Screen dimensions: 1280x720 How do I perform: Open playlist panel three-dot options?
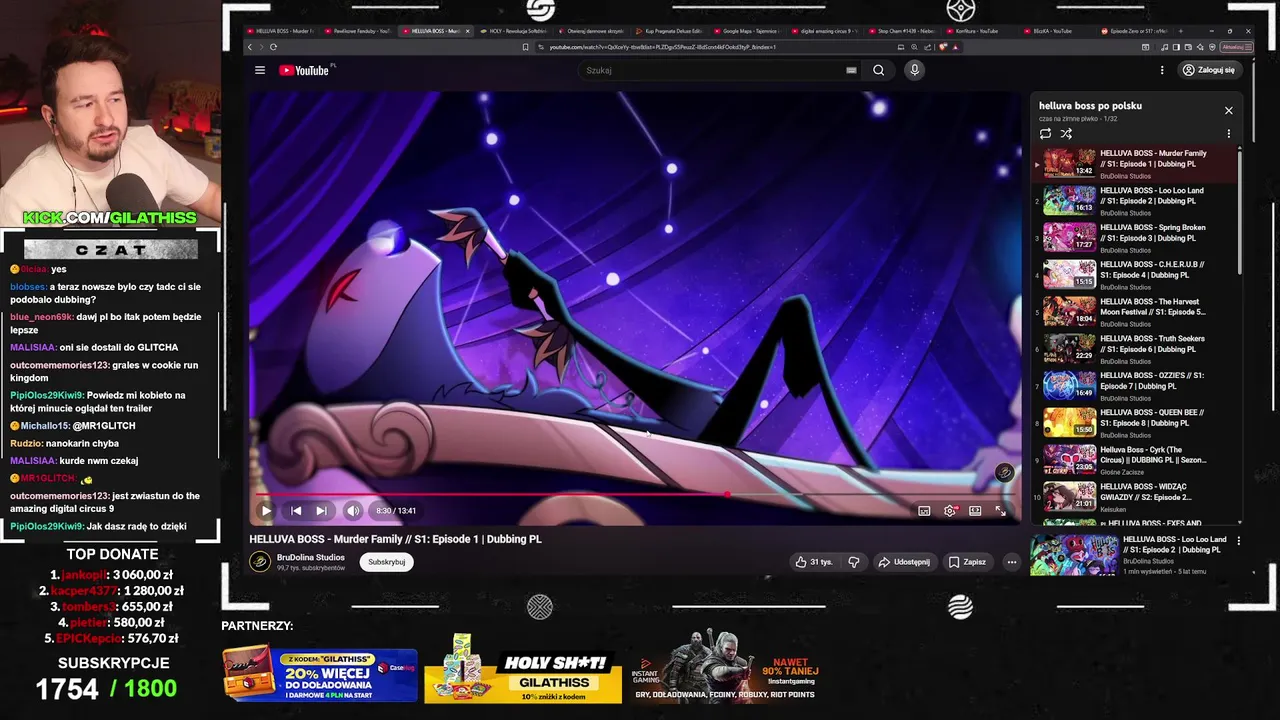[1229, 134]
